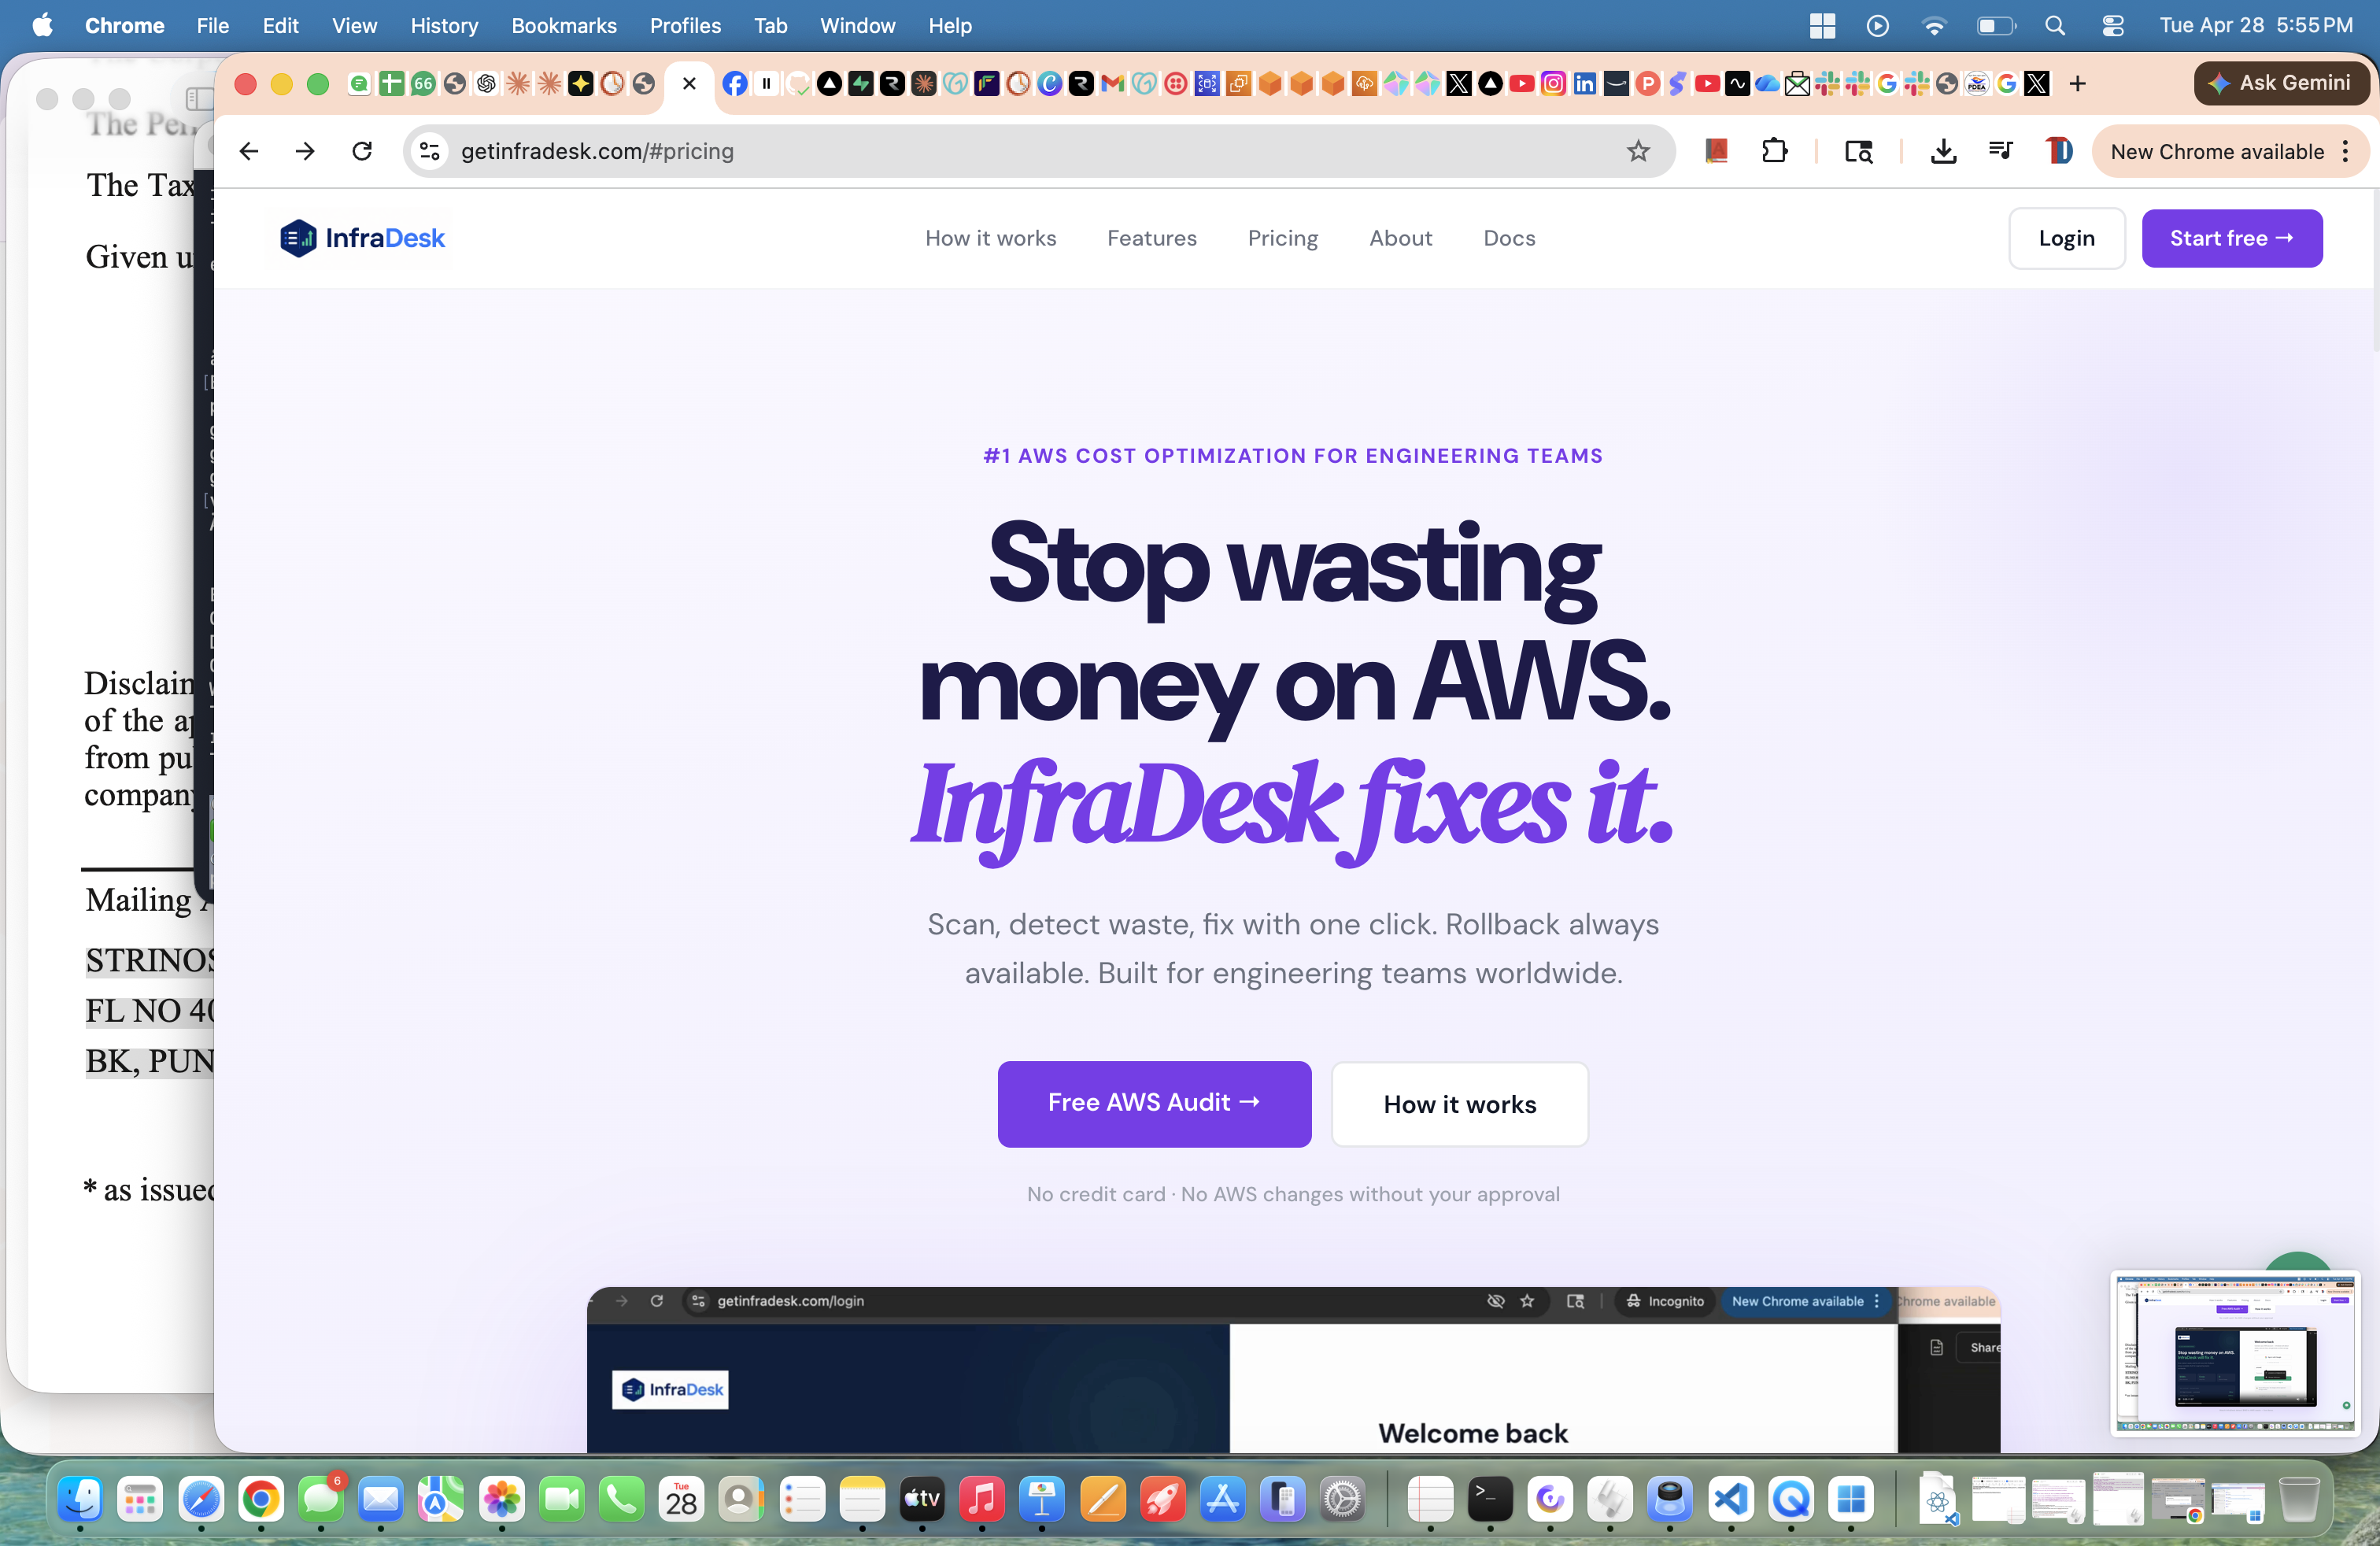Screen dimensions: 2380x1546
Task: Open the Wi-Fi status menu
Action: (x=1934, y=26)
